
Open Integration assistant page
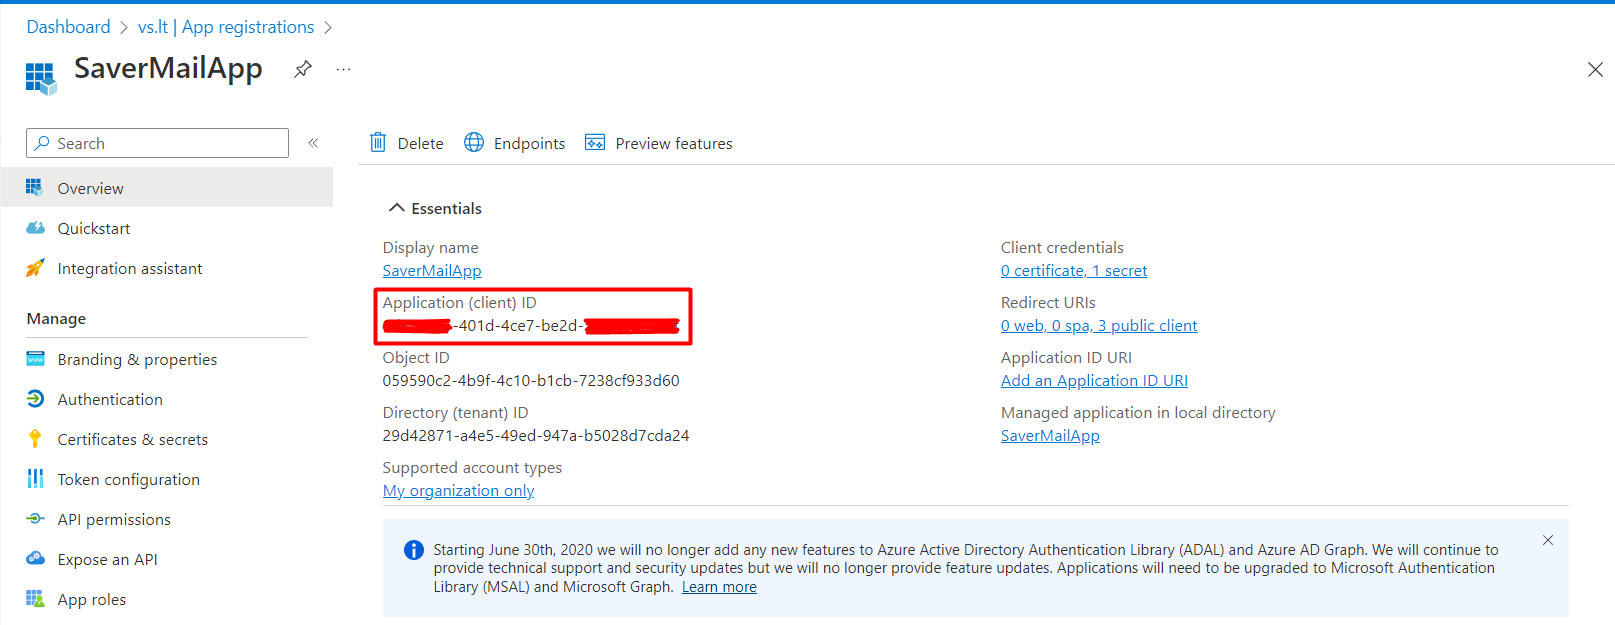coord(167,268)
